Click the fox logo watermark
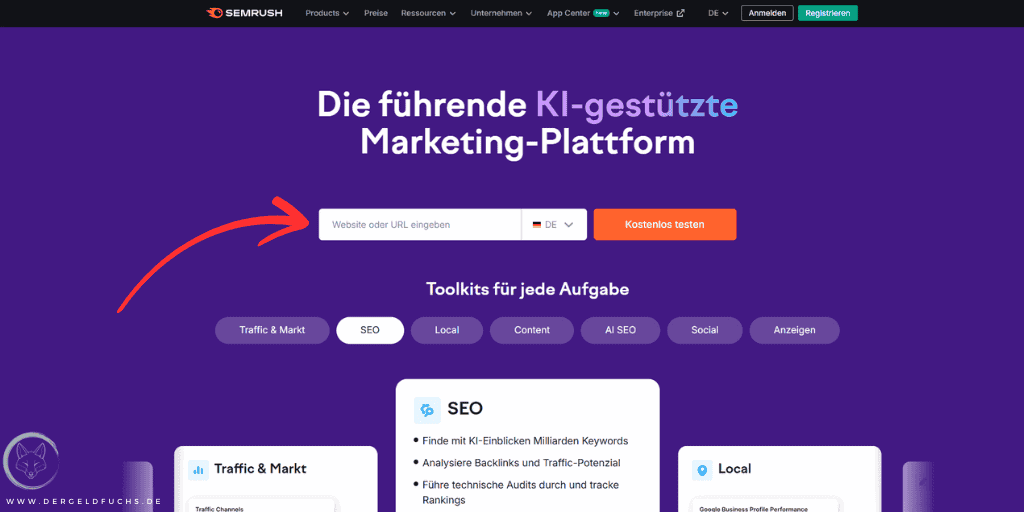Screen dimensions: 1024x512 pos(31,461)
